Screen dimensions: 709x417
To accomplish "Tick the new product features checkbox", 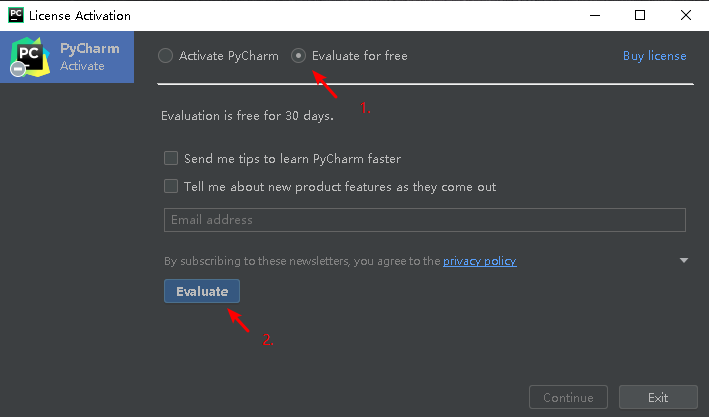I will point(171,186).
